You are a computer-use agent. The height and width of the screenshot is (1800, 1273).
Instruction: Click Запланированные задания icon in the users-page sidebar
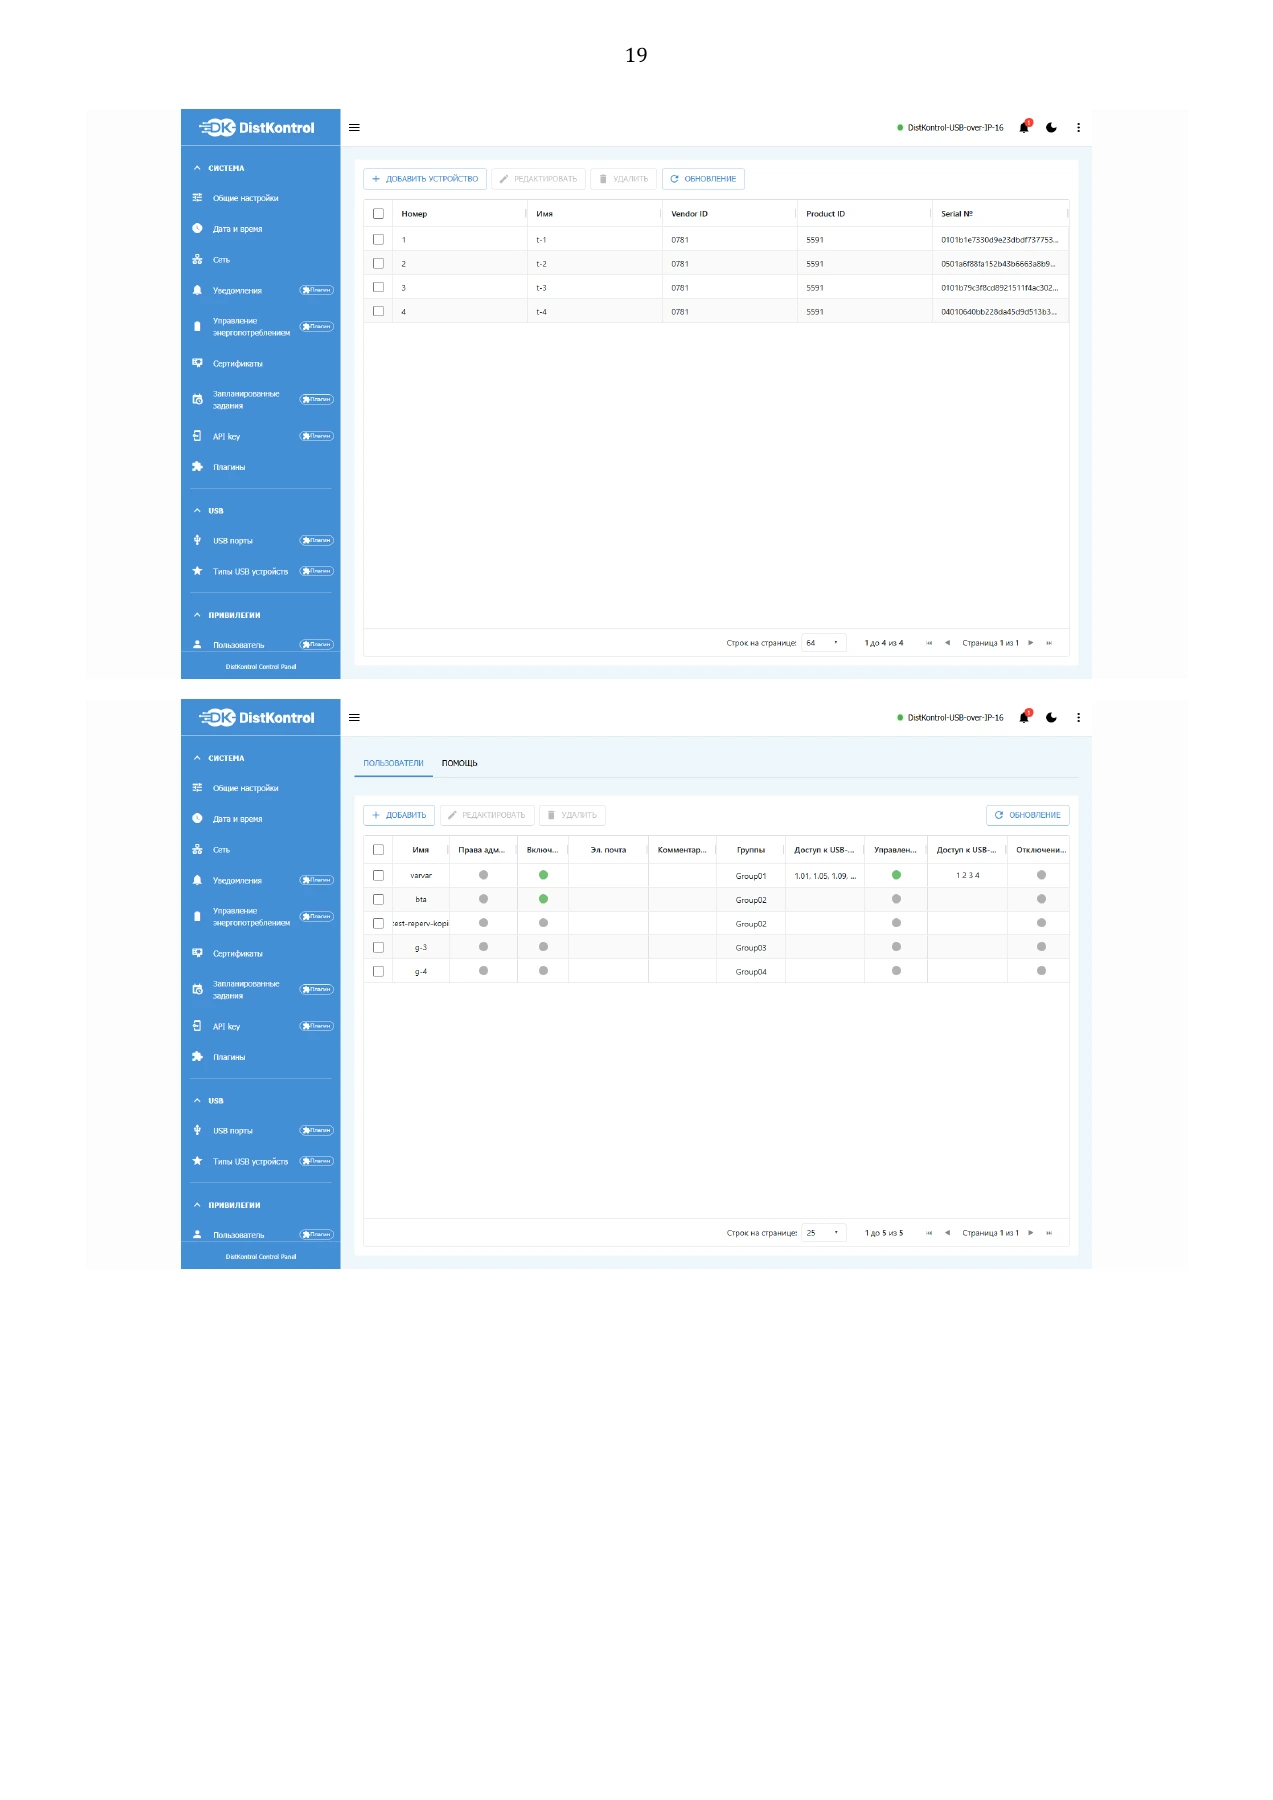coord(197,990)
